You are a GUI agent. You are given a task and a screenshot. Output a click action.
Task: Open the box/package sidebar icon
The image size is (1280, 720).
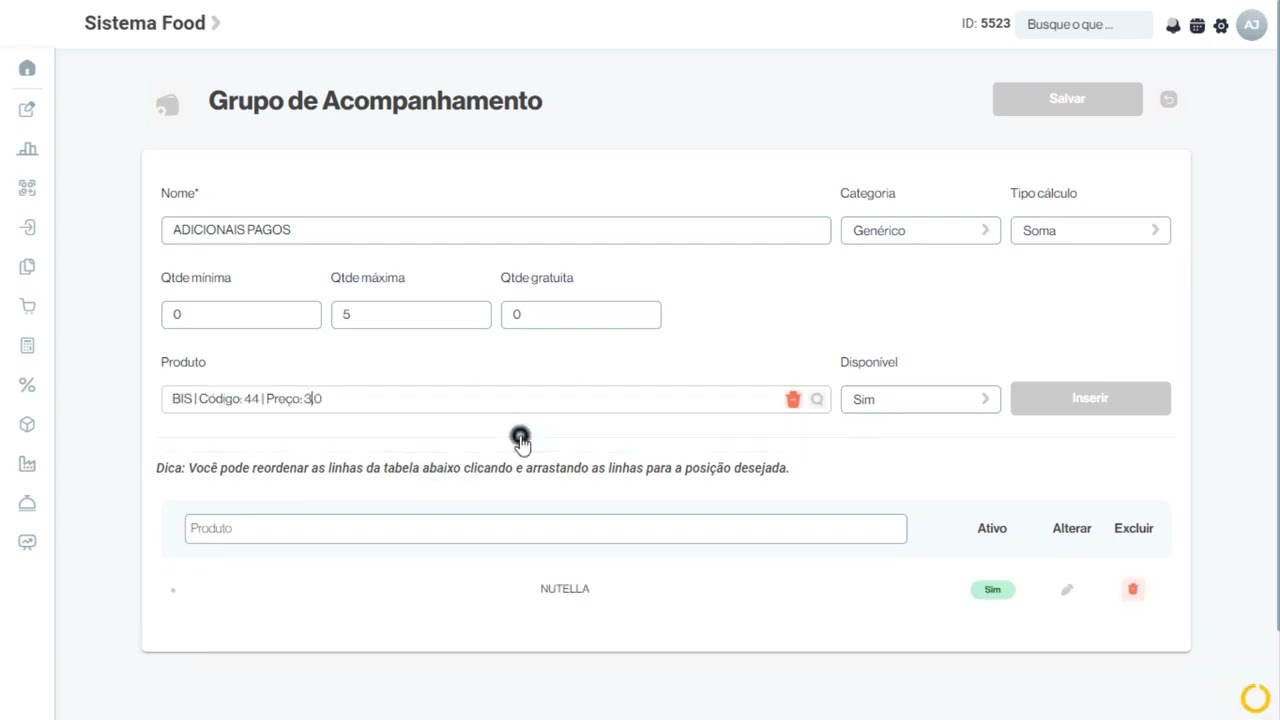(x=27, y=424)
